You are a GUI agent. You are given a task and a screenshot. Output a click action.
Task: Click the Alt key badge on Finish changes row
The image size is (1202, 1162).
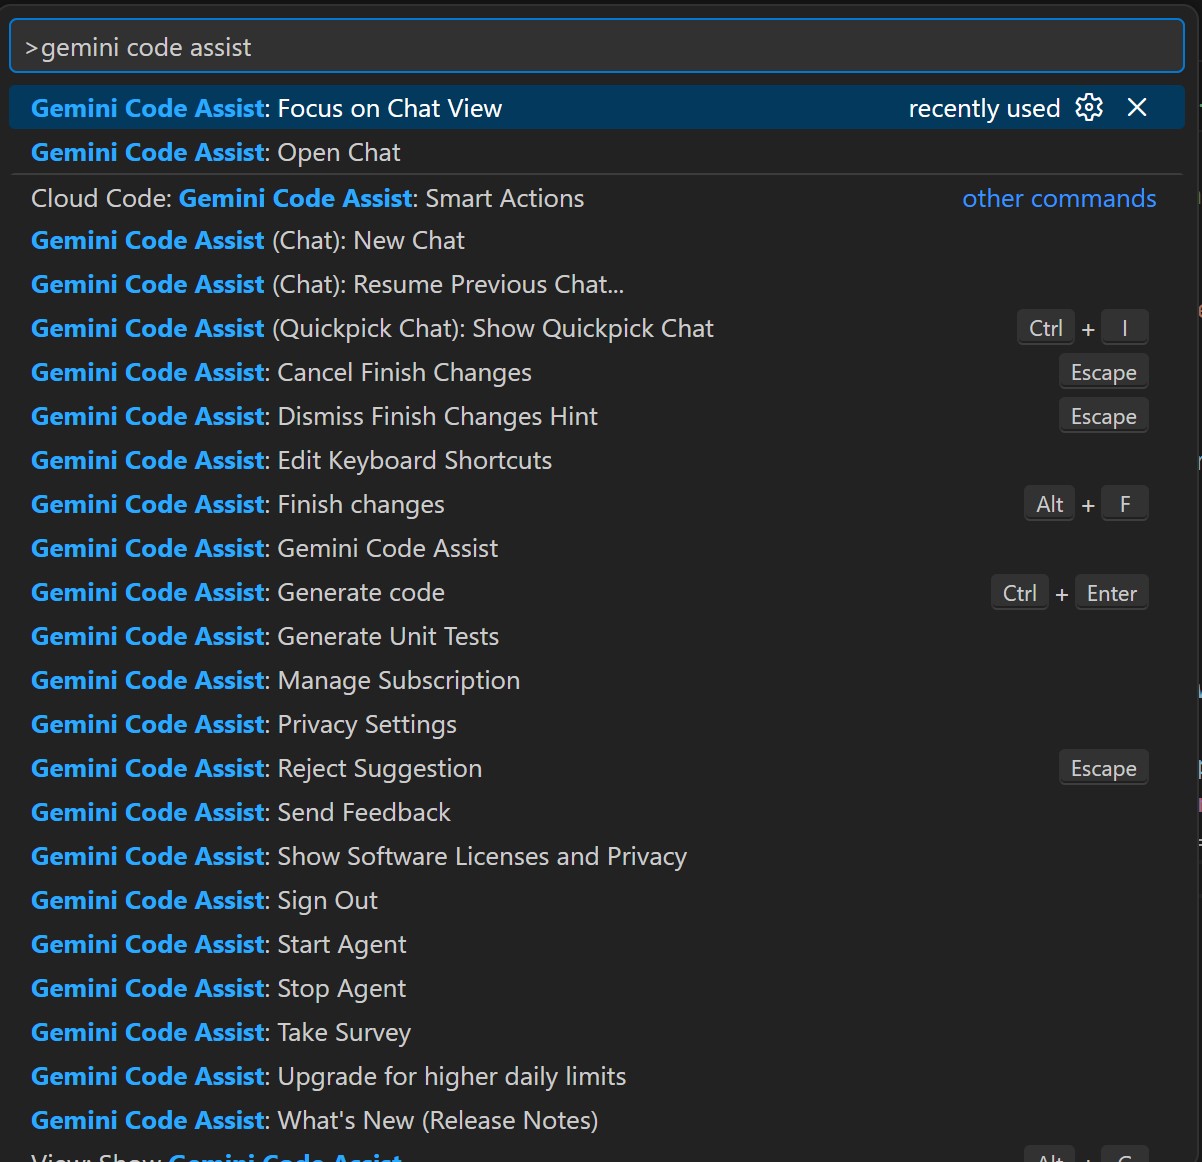coord(1050,505)
